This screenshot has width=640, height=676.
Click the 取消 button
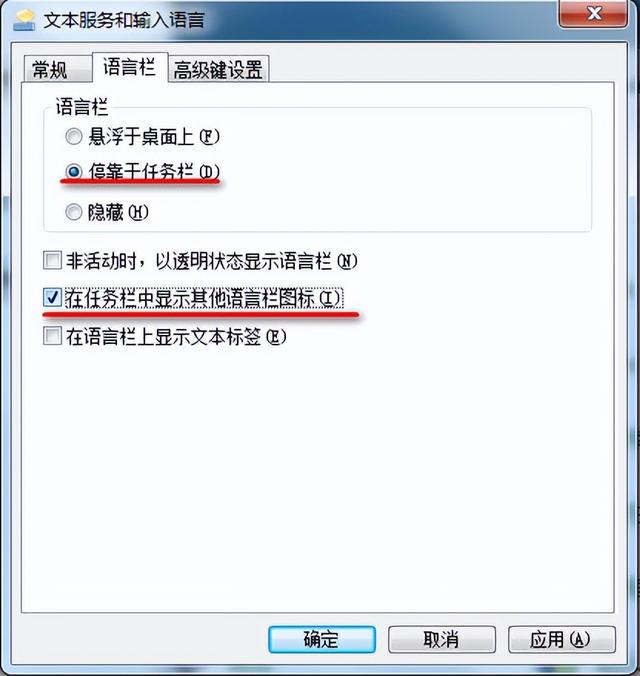point(442,639)
